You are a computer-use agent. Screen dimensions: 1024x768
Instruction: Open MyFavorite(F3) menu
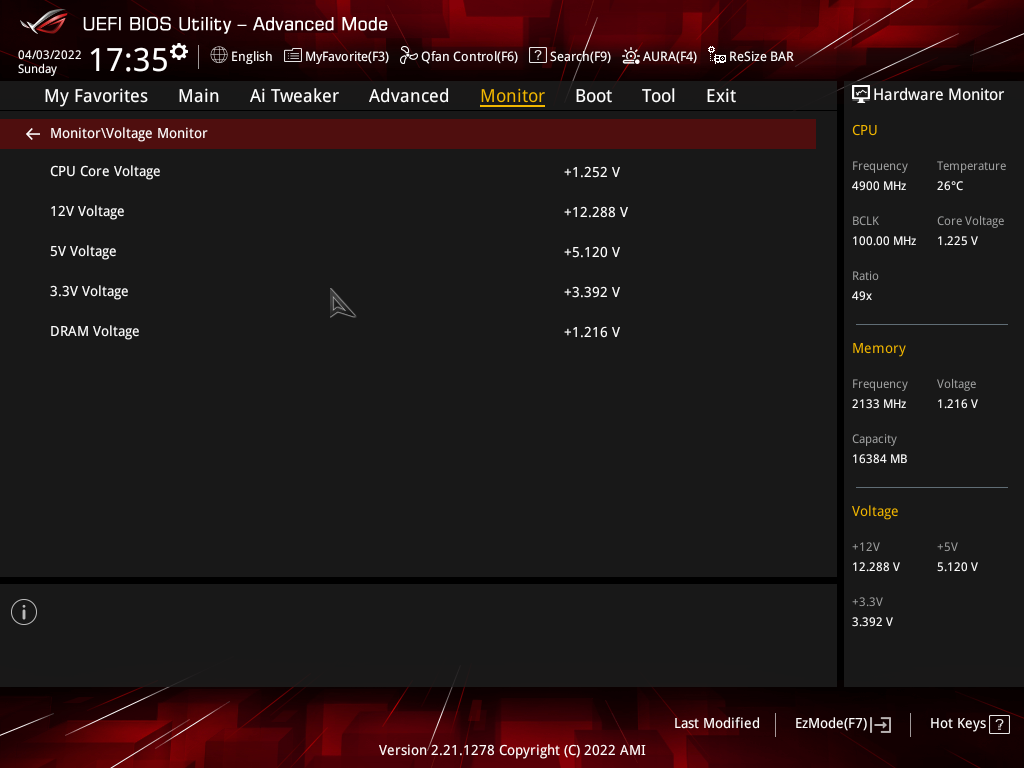pos(336,56)
